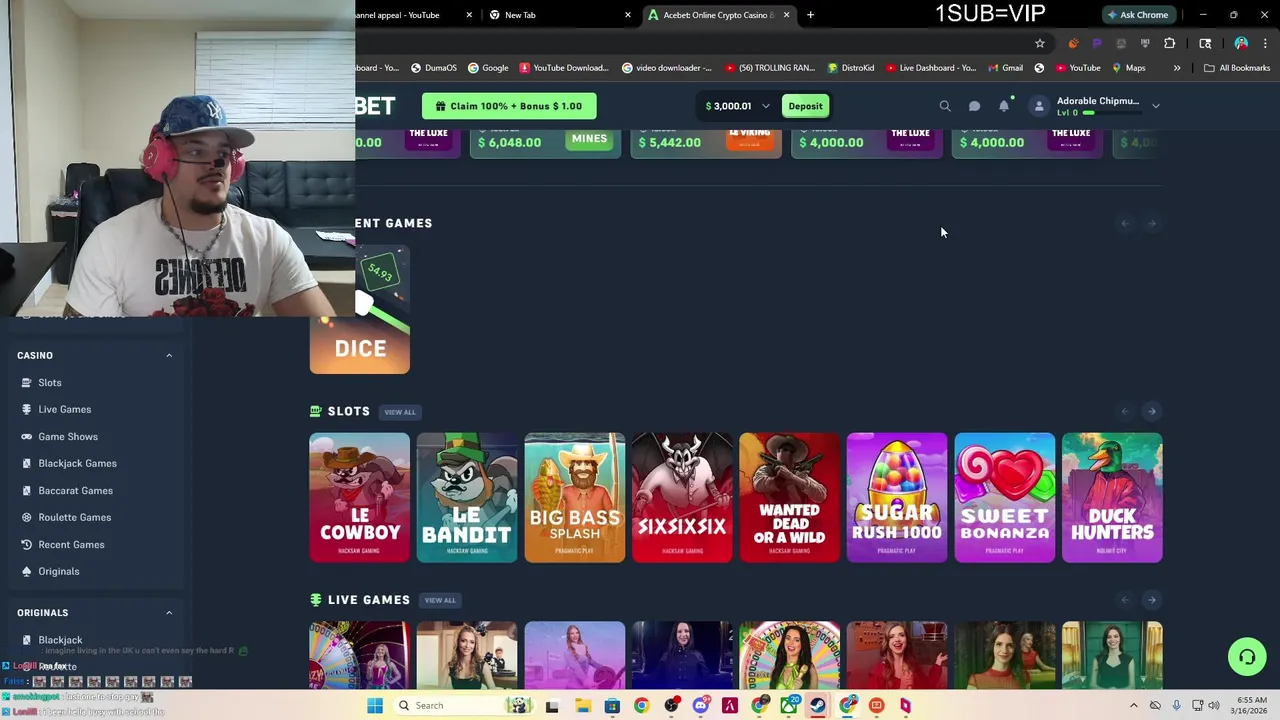
Task: Claim the 100% bonus button
Action: [509, 106]
